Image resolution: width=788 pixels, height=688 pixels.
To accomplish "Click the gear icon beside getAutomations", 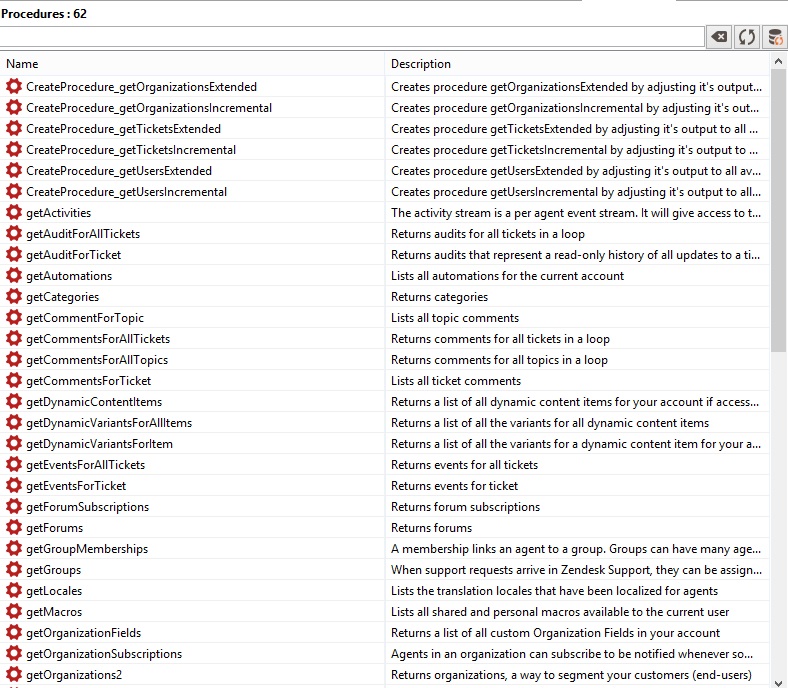I will (14, 276).
